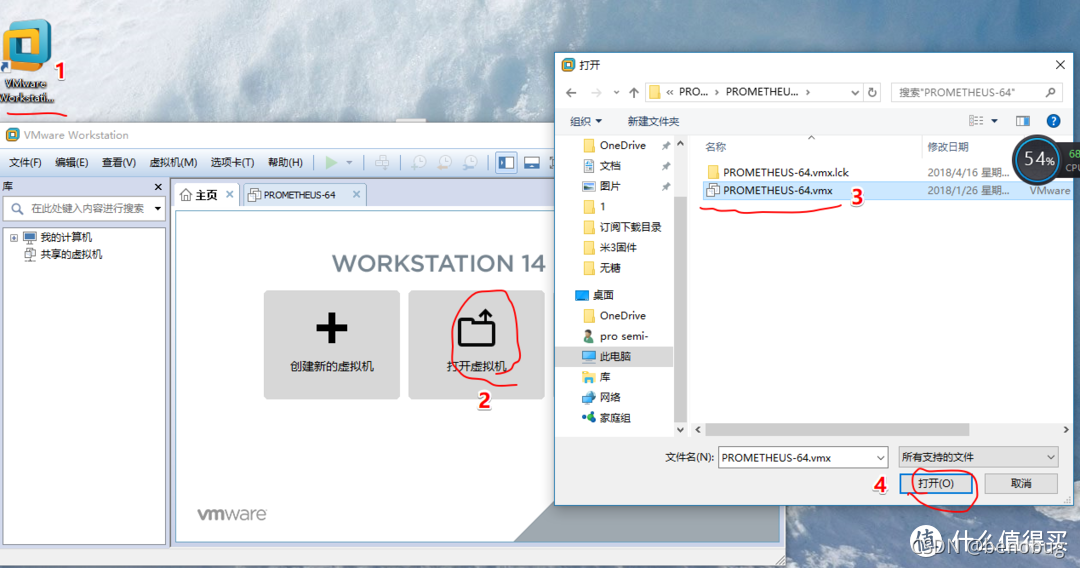
Task: Click the 打开(O) button
Action: [936, 483]
